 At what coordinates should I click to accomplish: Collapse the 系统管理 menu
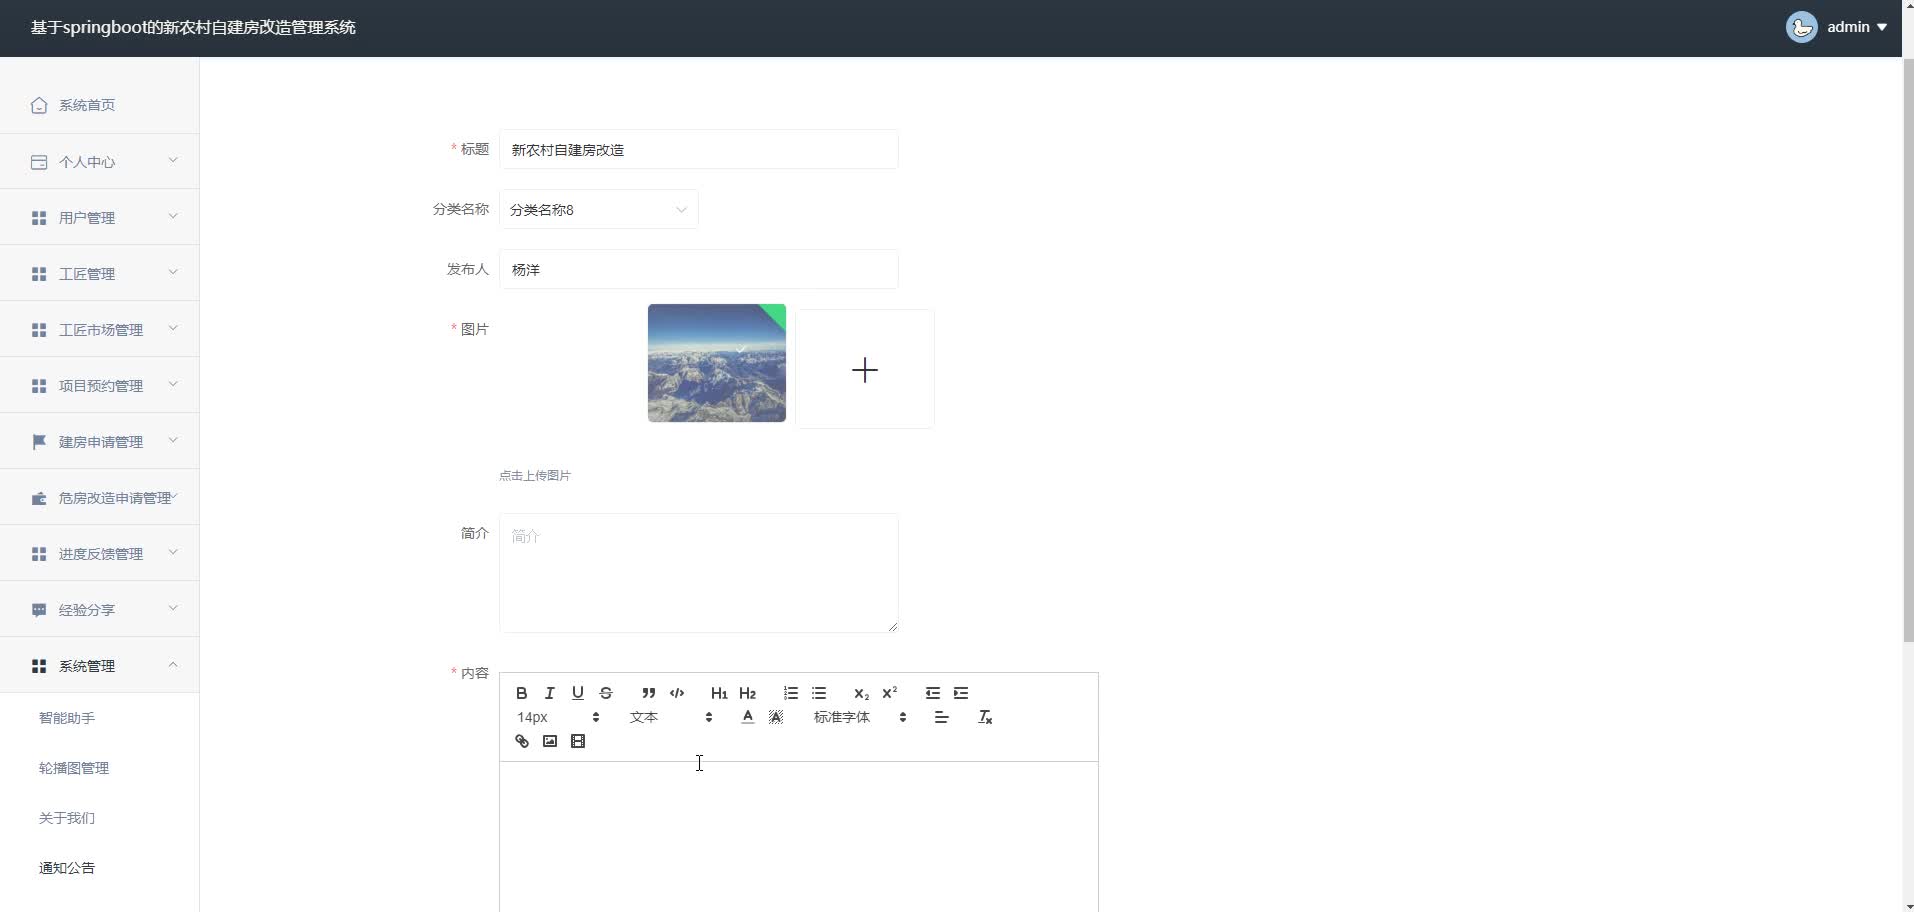(x=100, y=665)
